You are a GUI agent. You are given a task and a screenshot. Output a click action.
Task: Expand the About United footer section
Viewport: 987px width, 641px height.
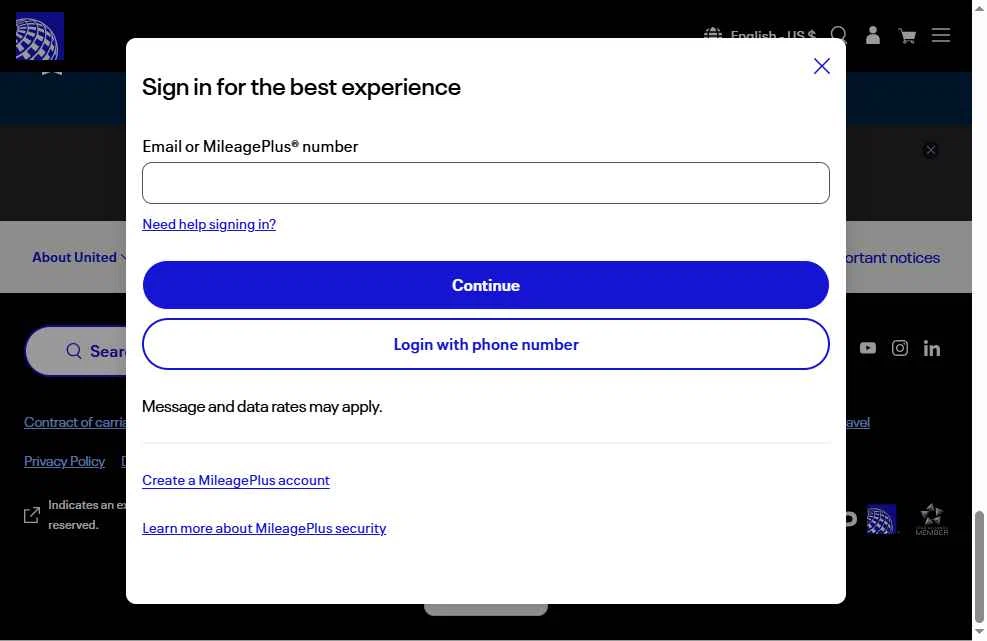pos(79,258)
